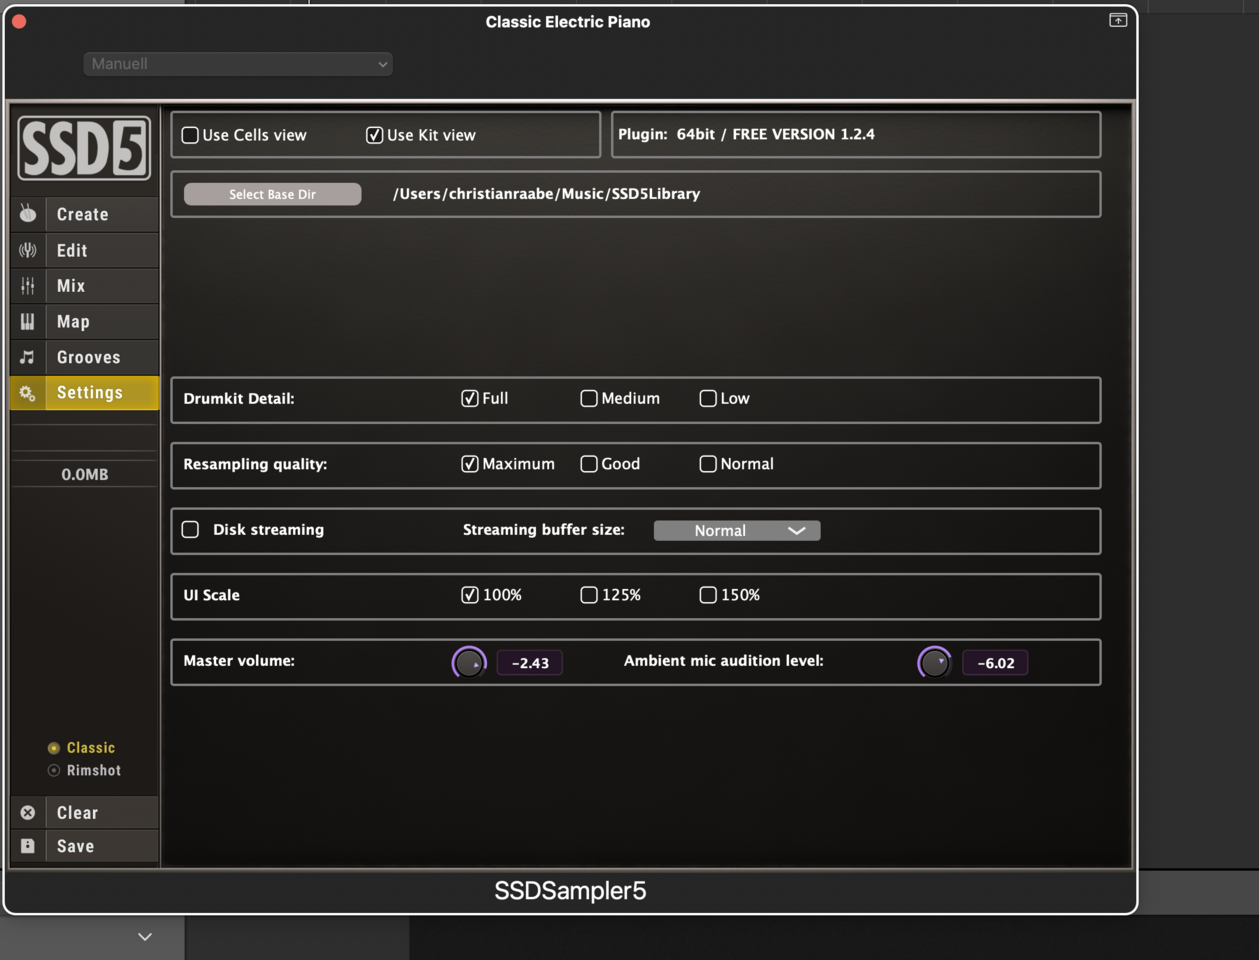Click the SSD5 logo
Image resolution: width=1259 pixels, height=960 pixels.
[84, 148]
